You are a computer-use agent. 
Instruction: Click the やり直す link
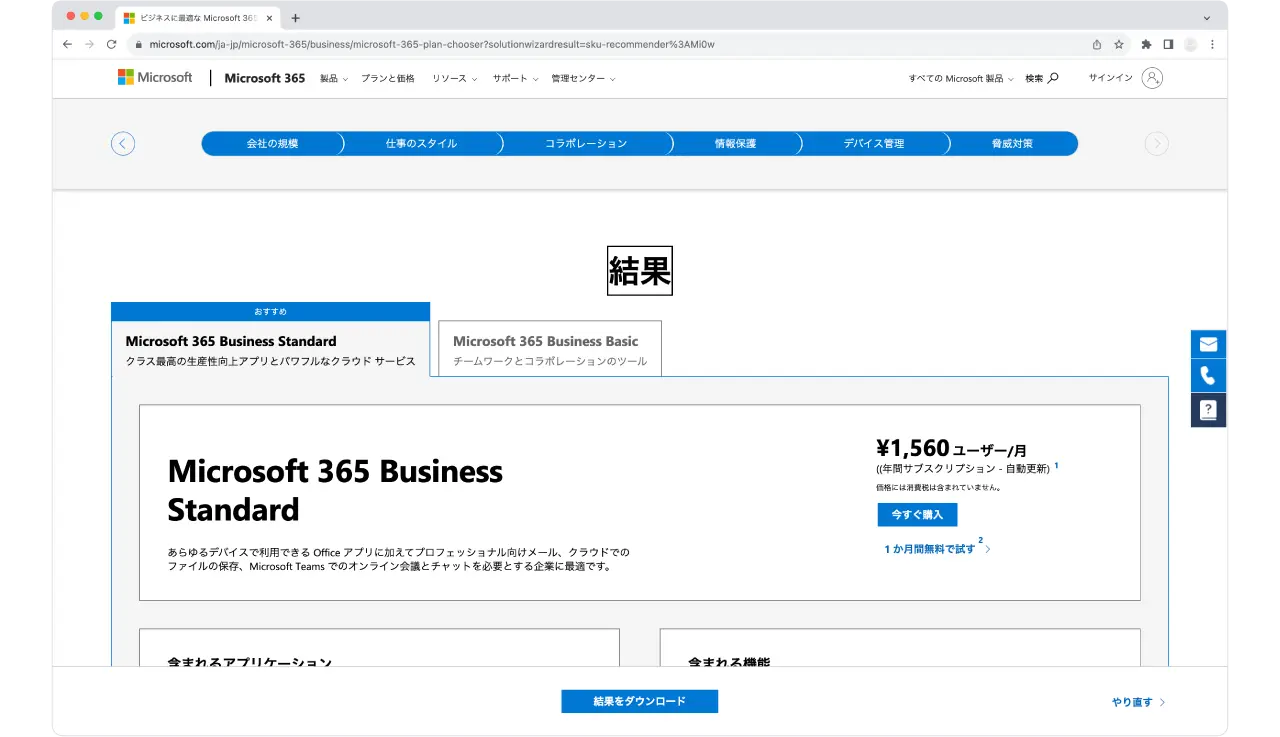(x=1139, y=702)
